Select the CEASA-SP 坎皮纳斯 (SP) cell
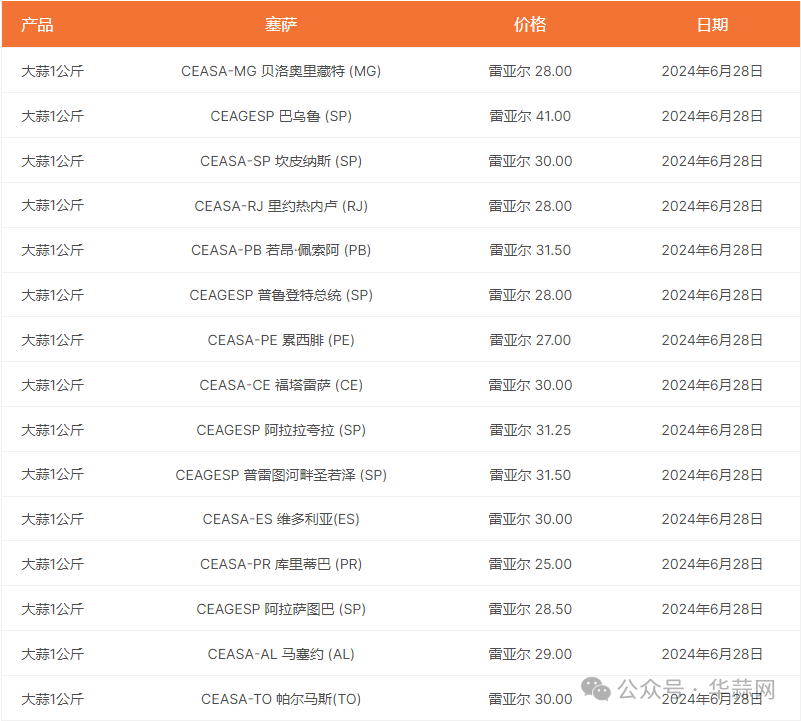 coord(281,161)
